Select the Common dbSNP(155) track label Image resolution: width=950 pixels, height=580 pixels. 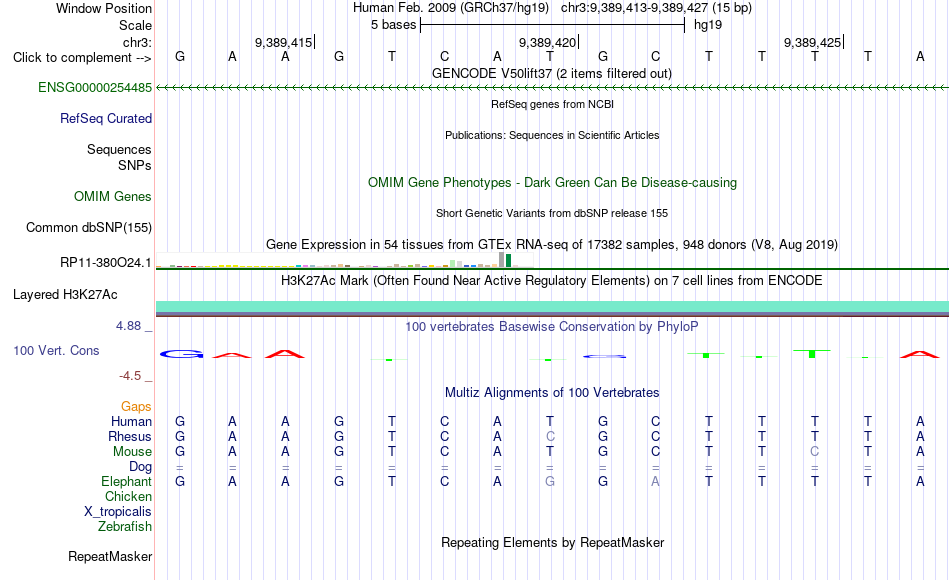click(x=88, y=227)
